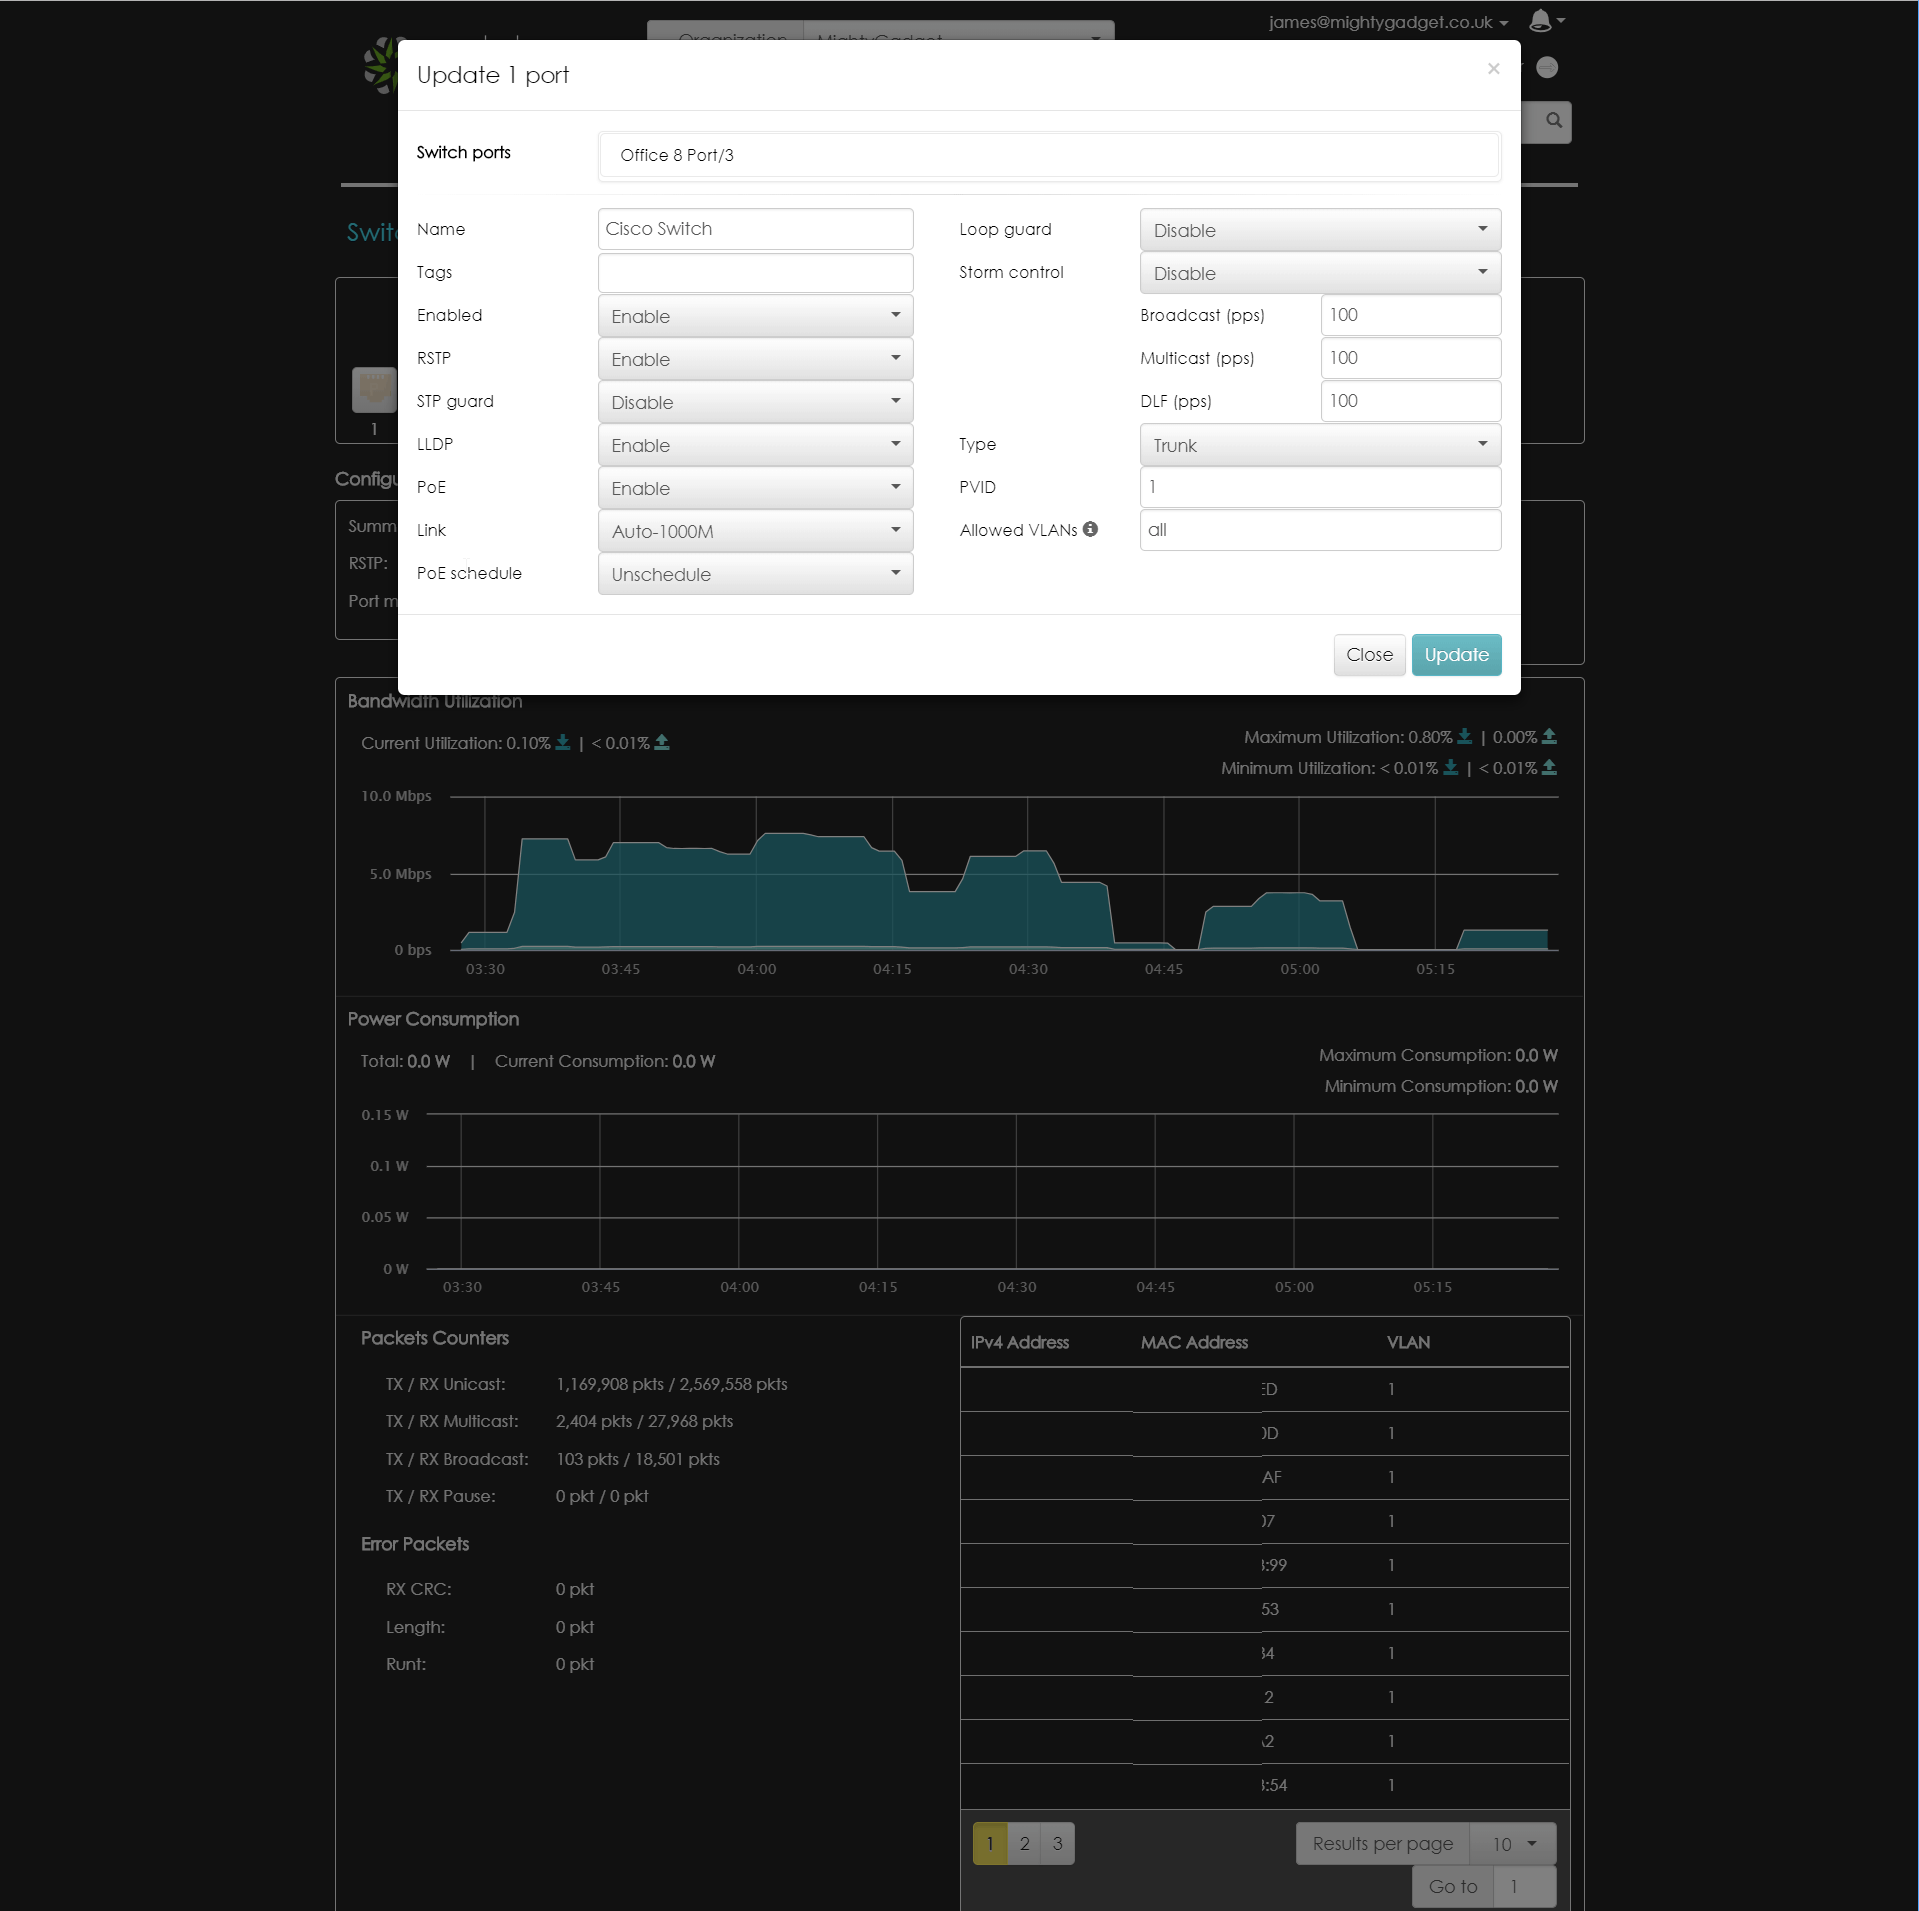The height and width of the screenshot is (1911, 1919).
Task: Click the search magnifier icon
Action: 1553,121
